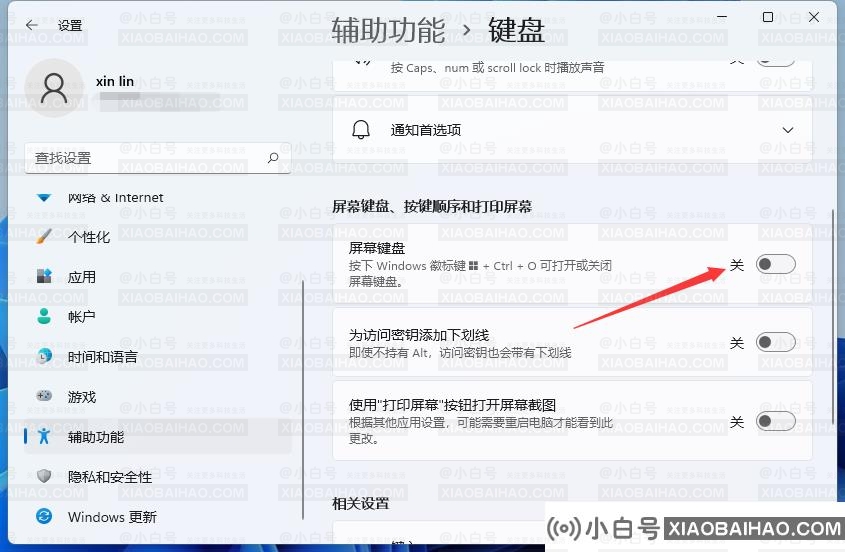
Task: Select the 时间和语言 globe clock icon
Action: pos(44,356)
